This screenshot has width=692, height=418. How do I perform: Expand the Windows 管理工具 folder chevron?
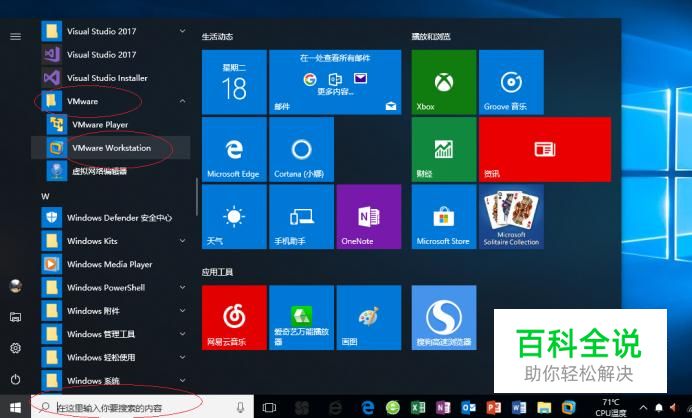(x=182, y=334)
